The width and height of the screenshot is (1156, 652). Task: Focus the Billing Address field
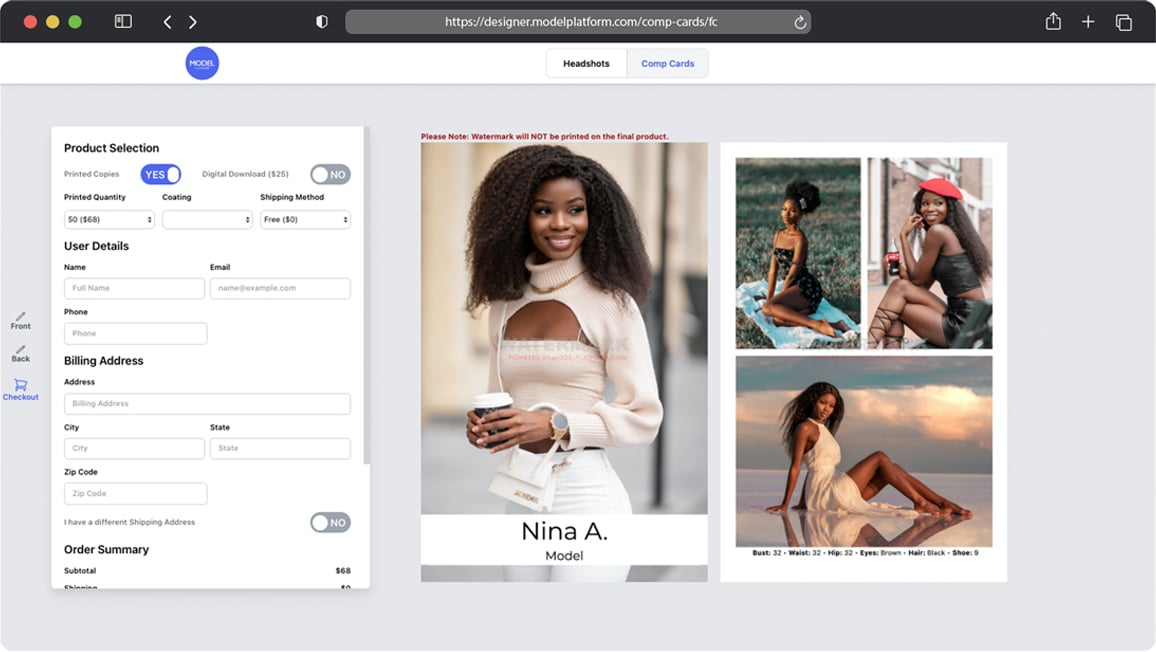click(207, 404)
